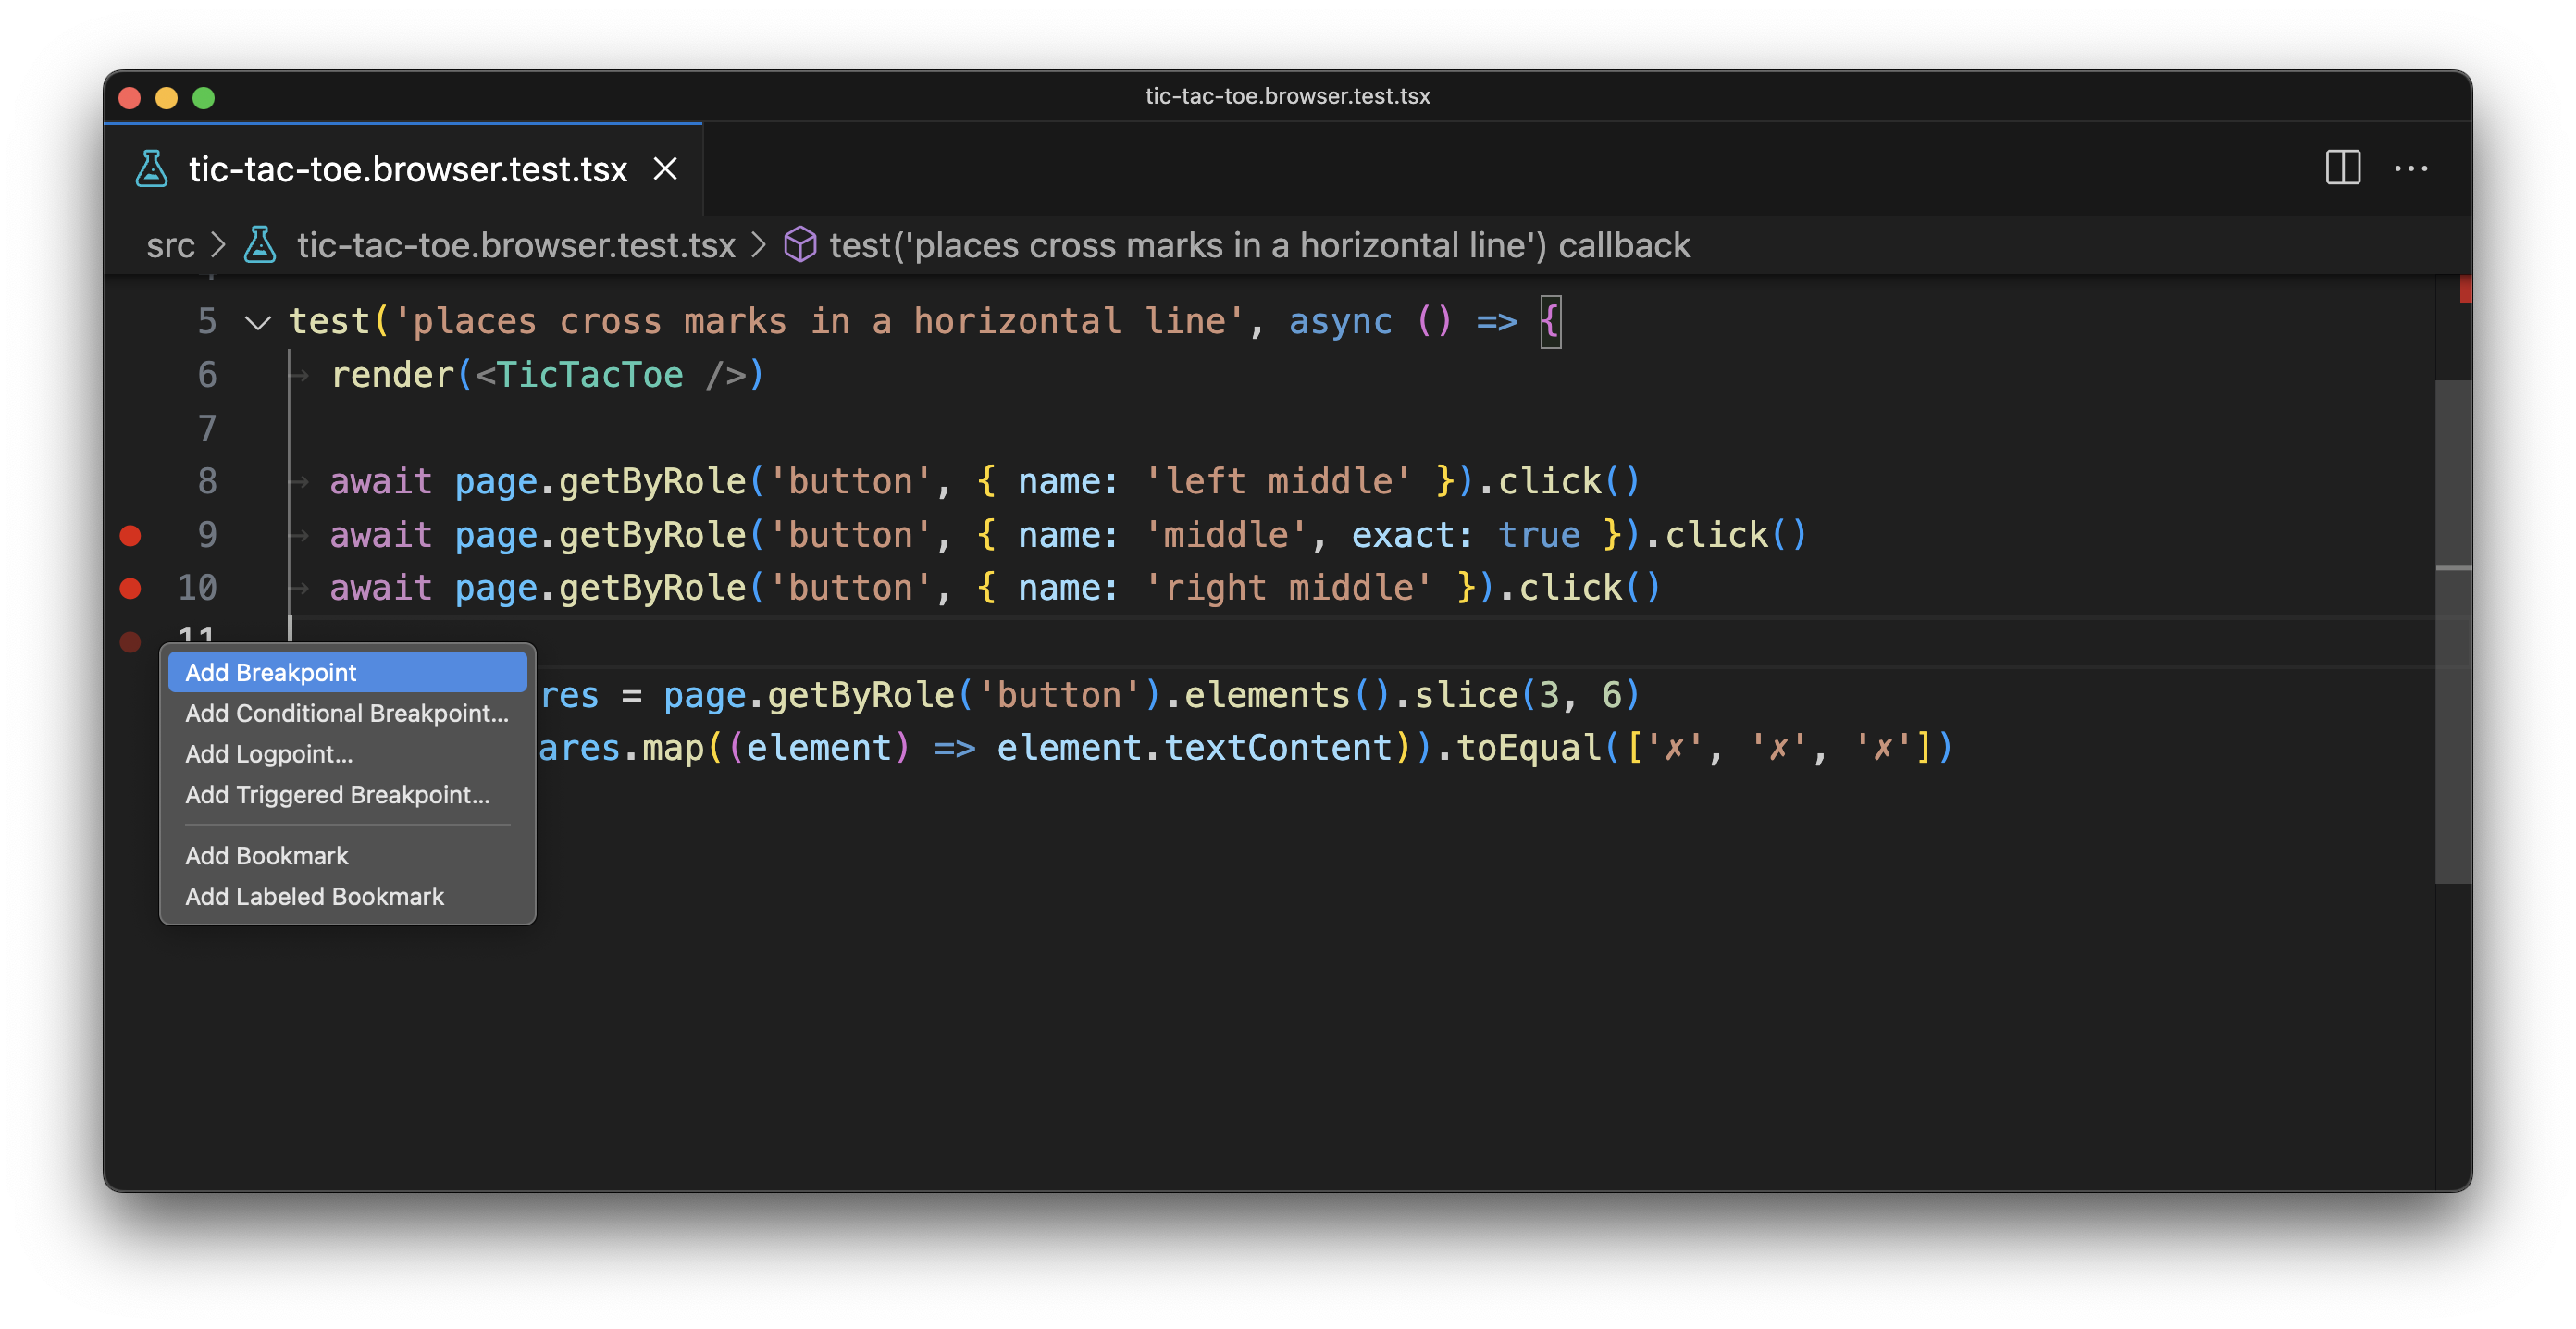
Task: Choose Add Breakpoint from the context menu
Action: 347,672
